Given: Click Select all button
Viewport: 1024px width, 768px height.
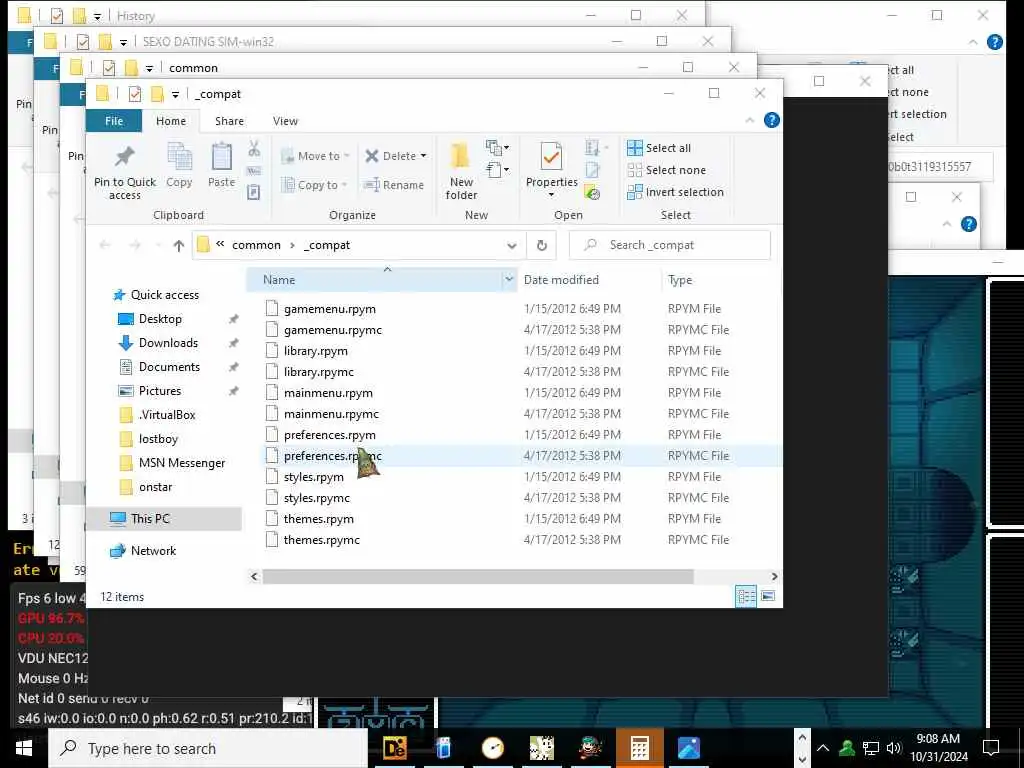Looking at the screenshot, I should point(658,148).
